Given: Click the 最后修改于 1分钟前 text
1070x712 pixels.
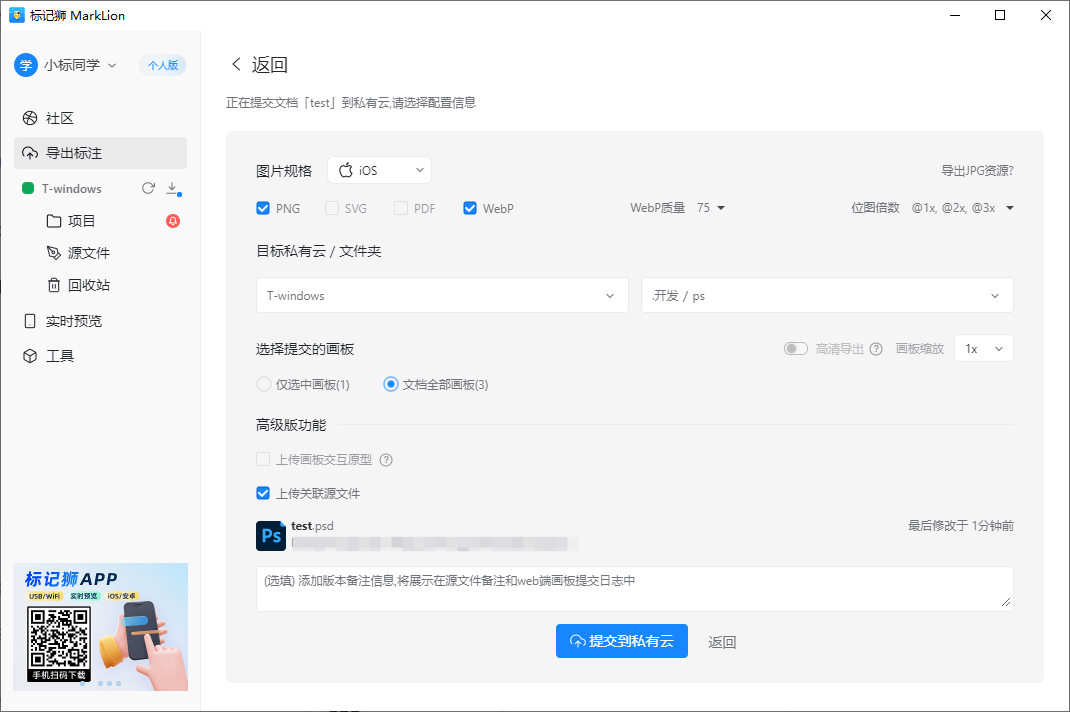Looking at the screenshot, I should click(x=961, y=526).
